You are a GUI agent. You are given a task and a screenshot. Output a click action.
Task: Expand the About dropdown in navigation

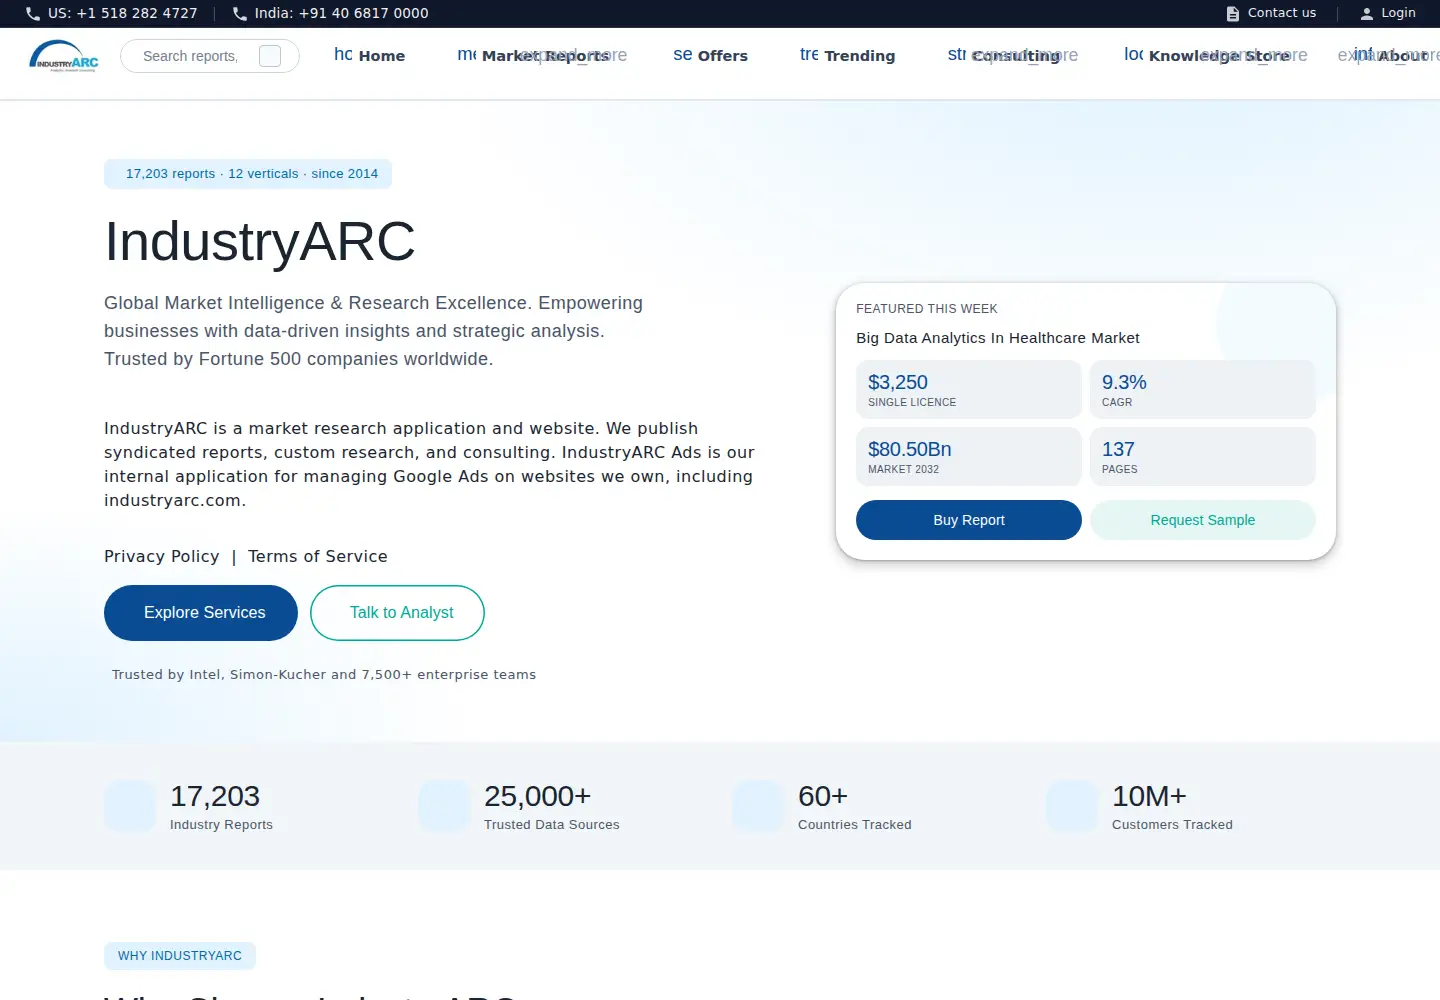(x=1390, y=56)
